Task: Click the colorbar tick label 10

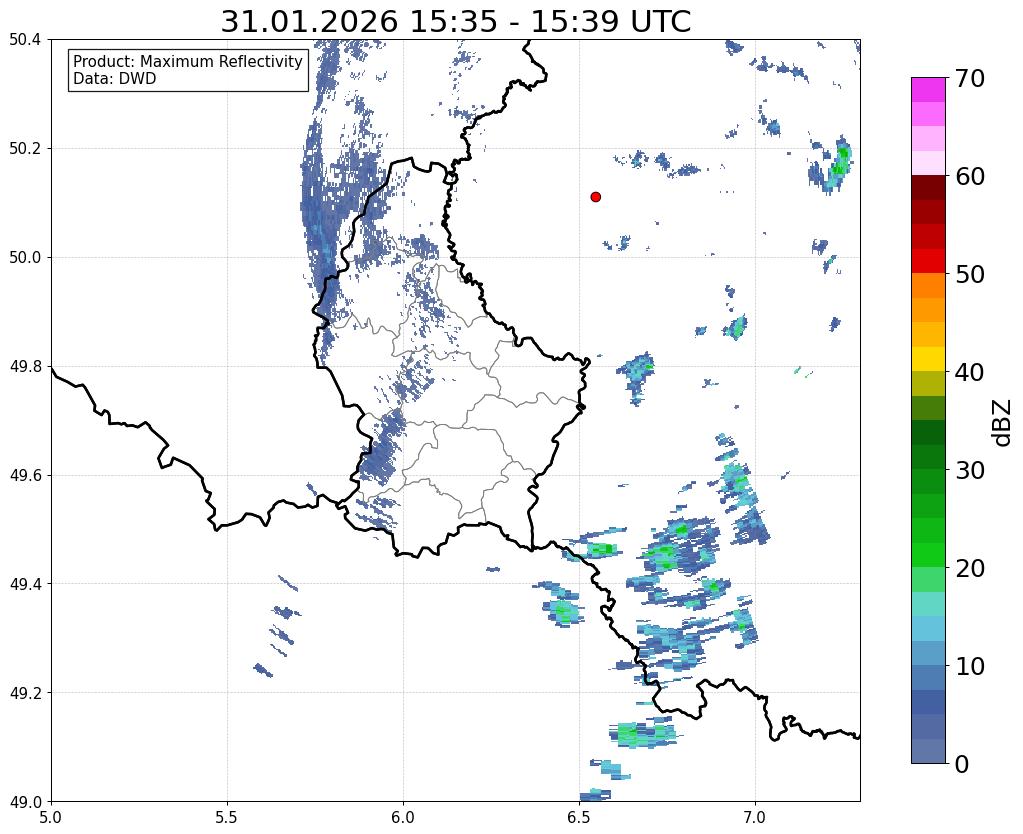Action: click(970, 666)
